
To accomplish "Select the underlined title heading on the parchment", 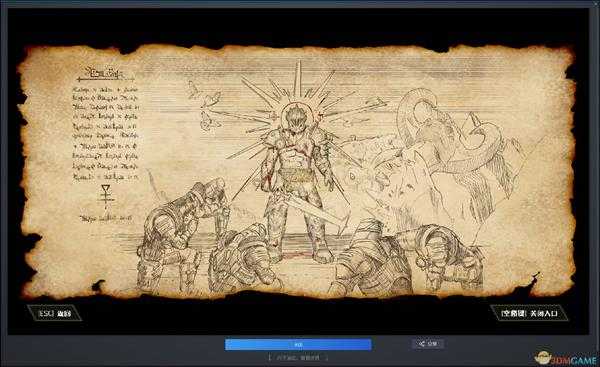I will click(104, 73).
